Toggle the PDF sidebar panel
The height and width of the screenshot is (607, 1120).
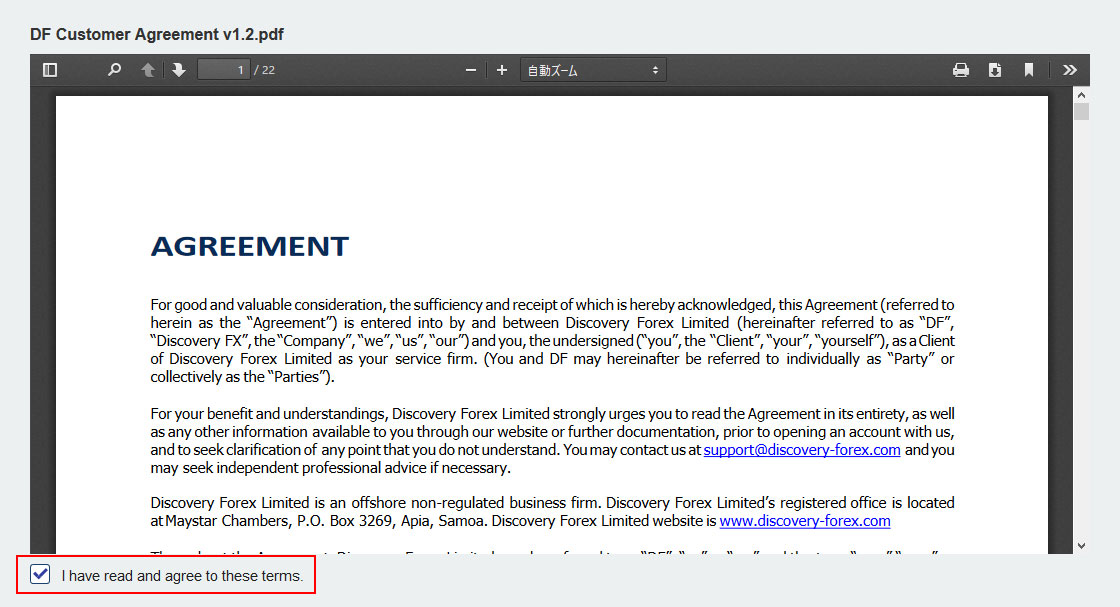[x=50, y=70]
